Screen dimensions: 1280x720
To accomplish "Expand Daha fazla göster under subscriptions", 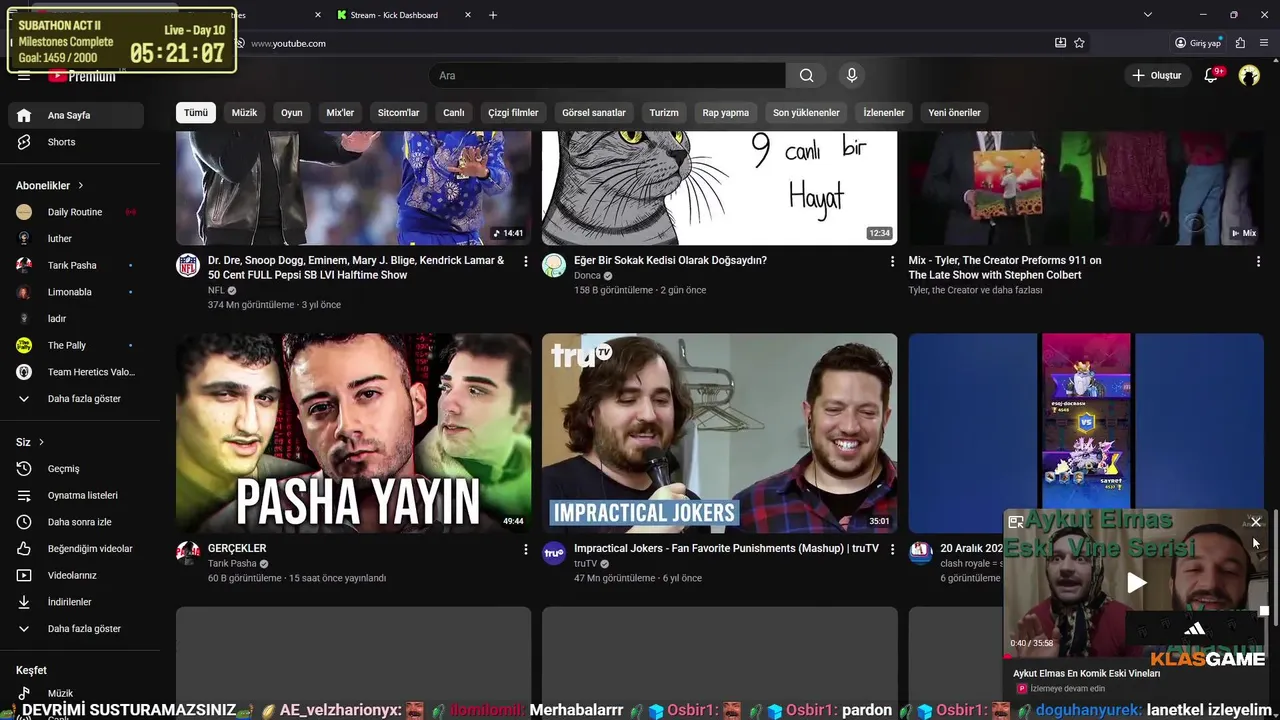I will [x=76, y=399].
